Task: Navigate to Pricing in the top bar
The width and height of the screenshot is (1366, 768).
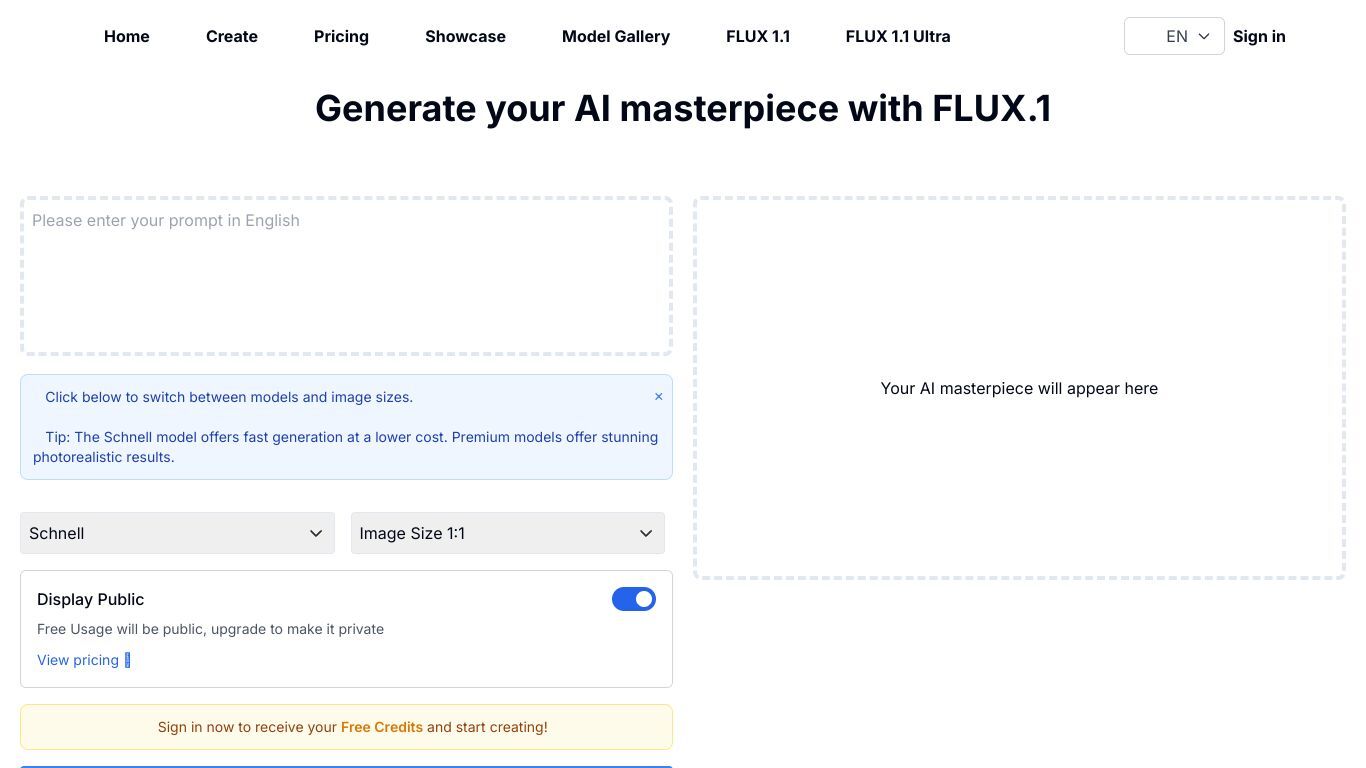Action: (x=341, y=36)
